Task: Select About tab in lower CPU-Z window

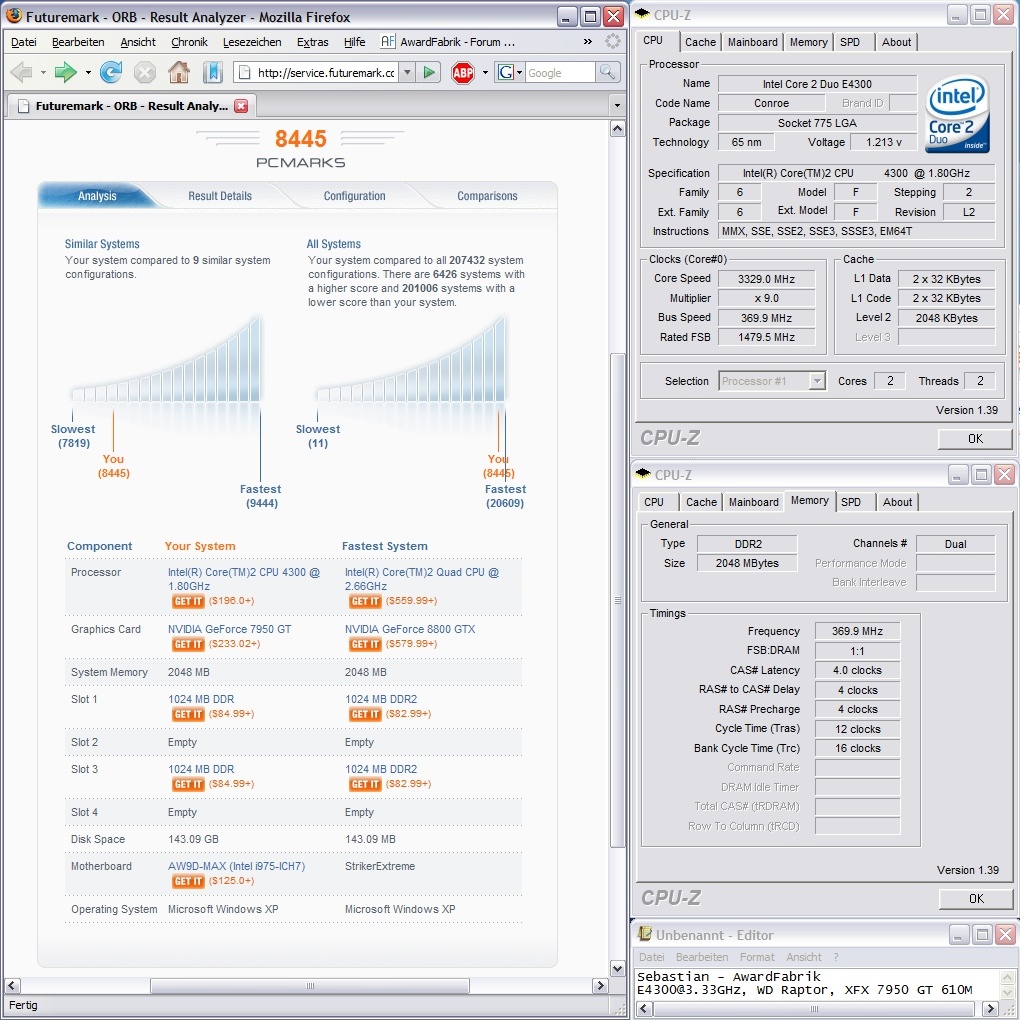Action: click(x=897, y=502)
